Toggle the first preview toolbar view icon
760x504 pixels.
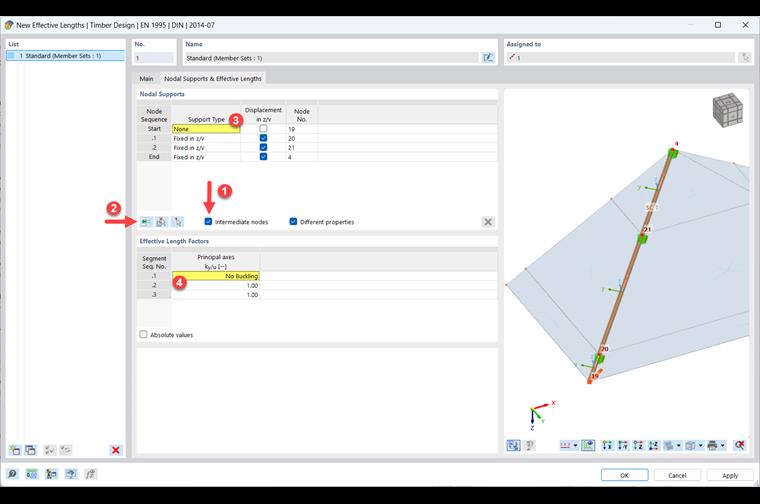[x=513, y=445]
